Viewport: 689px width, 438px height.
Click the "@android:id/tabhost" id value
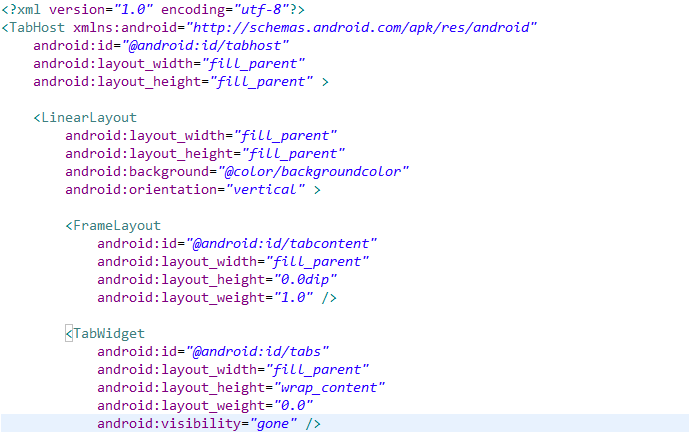(206, 45)
